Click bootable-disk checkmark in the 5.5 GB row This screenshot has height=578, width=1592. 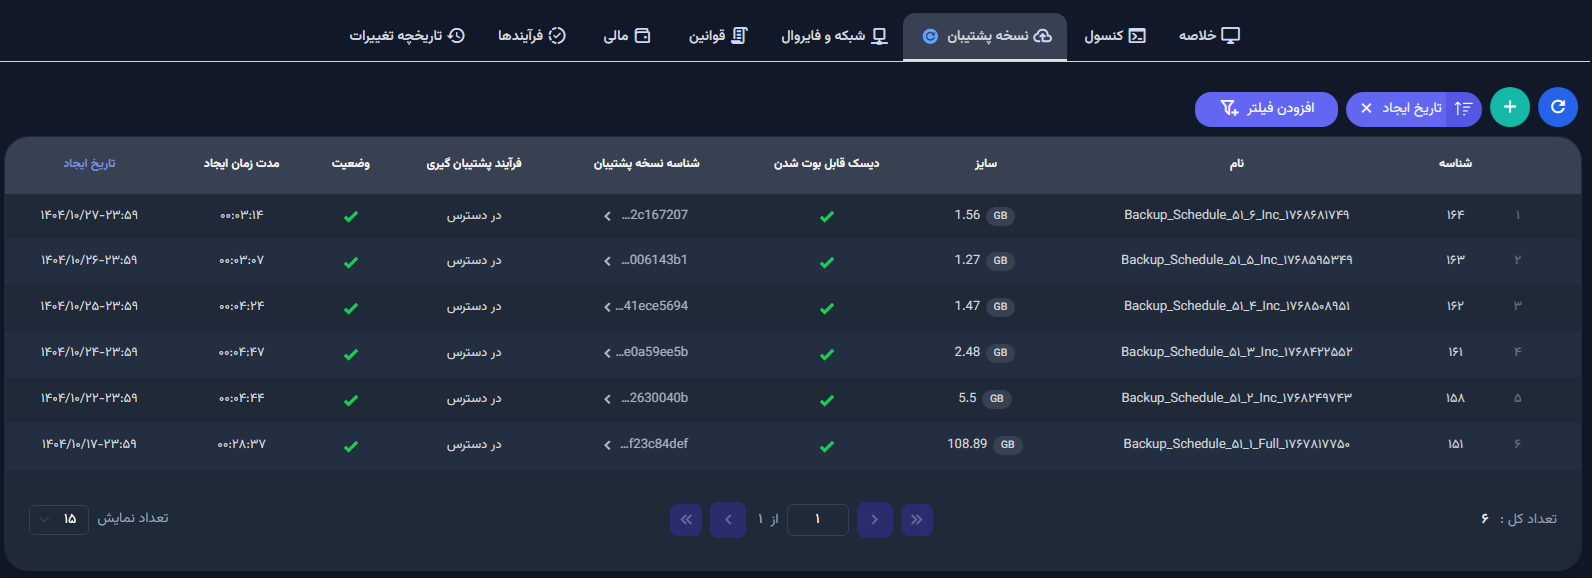(x=827, y=400)
